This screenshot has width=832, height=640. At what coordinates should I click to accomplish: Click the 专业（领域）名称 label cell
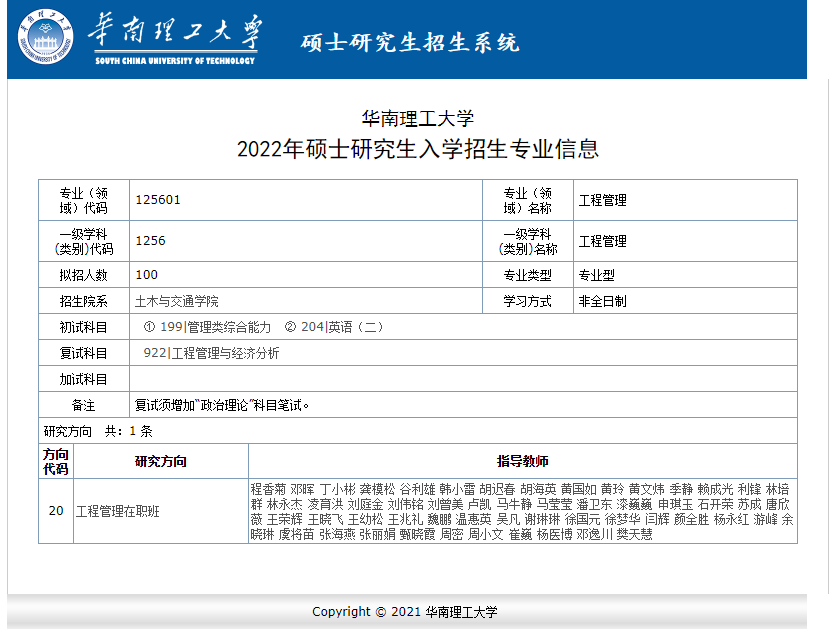coord(527,200)
